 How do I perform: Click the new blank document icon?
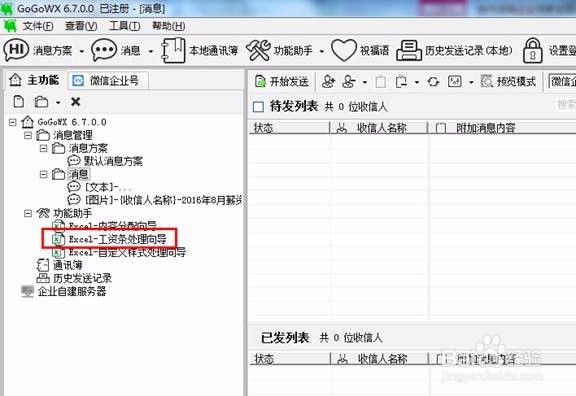pos(19,101)
